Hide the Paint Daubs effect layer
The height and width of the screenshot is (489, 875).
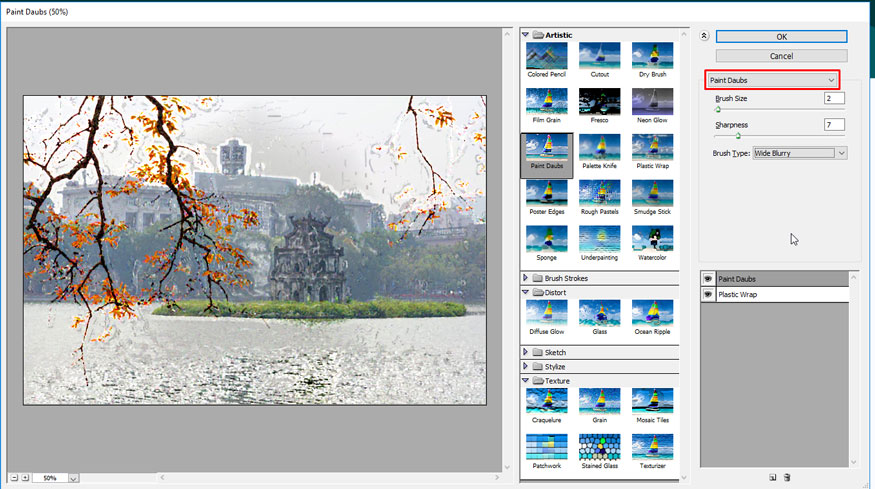(708, 280)
